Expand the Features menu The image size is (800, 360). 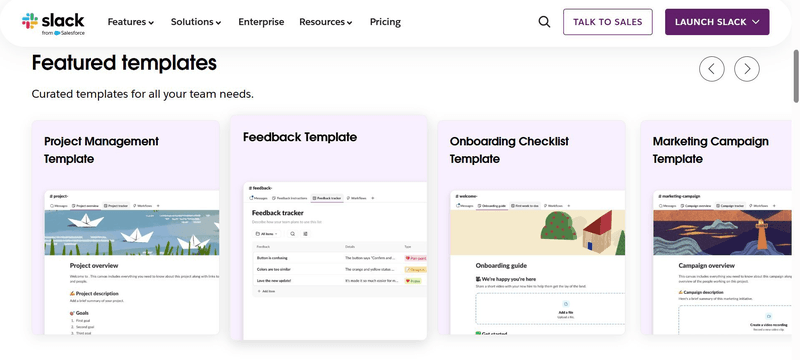pos(131,22)
